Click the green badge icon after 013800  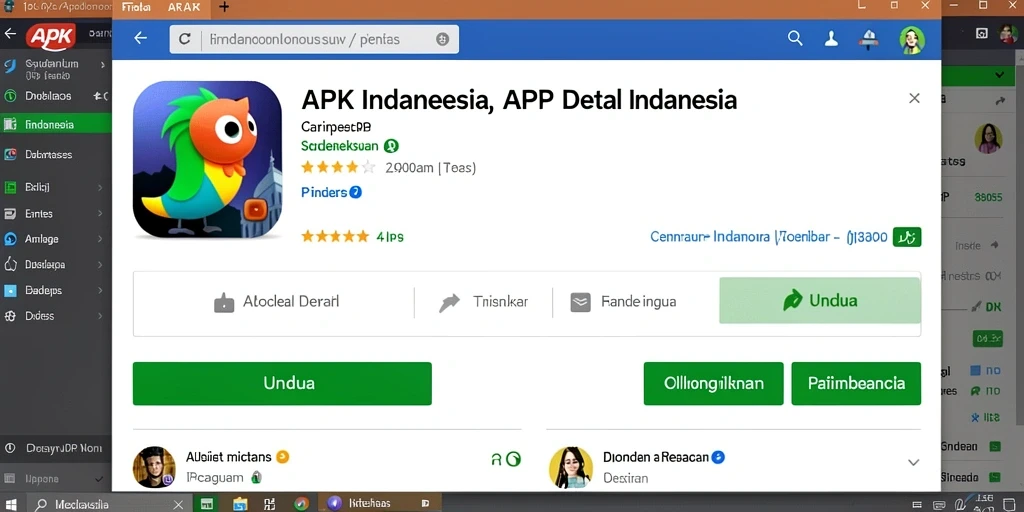click(x=906, y=237)
